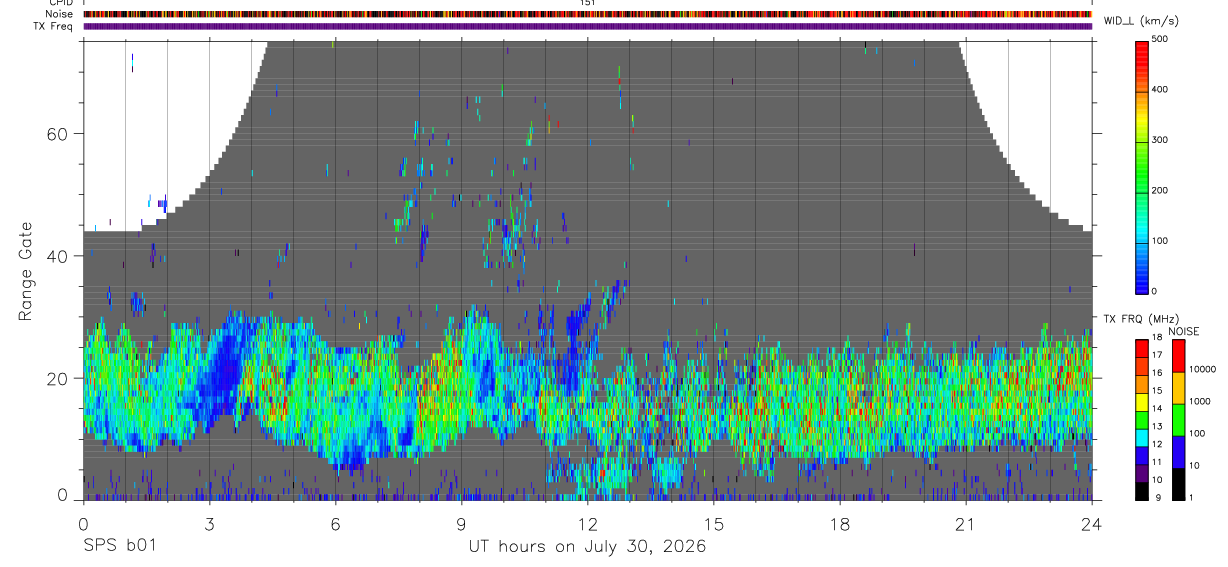Screen dimensions: 1228x567
Task: Click the 6 hour tick label on the time axis
Action: [335, 524]
